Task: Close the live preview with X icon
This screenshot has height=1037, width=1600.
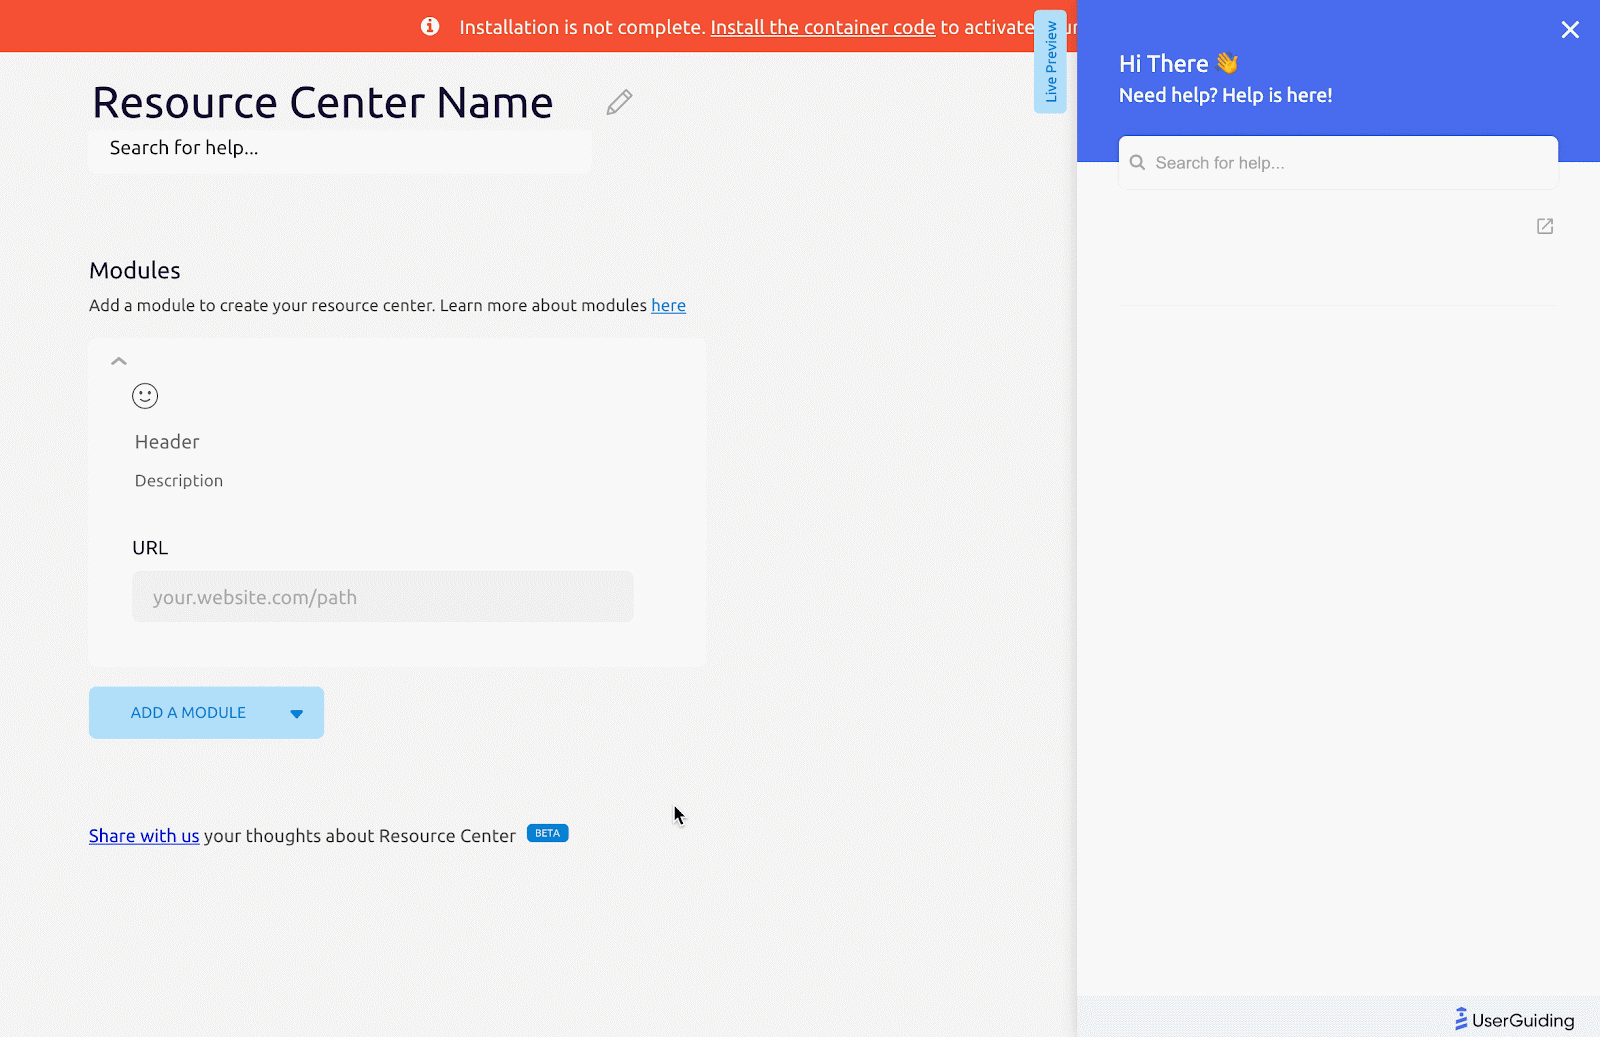Action: pos(1570,30)
